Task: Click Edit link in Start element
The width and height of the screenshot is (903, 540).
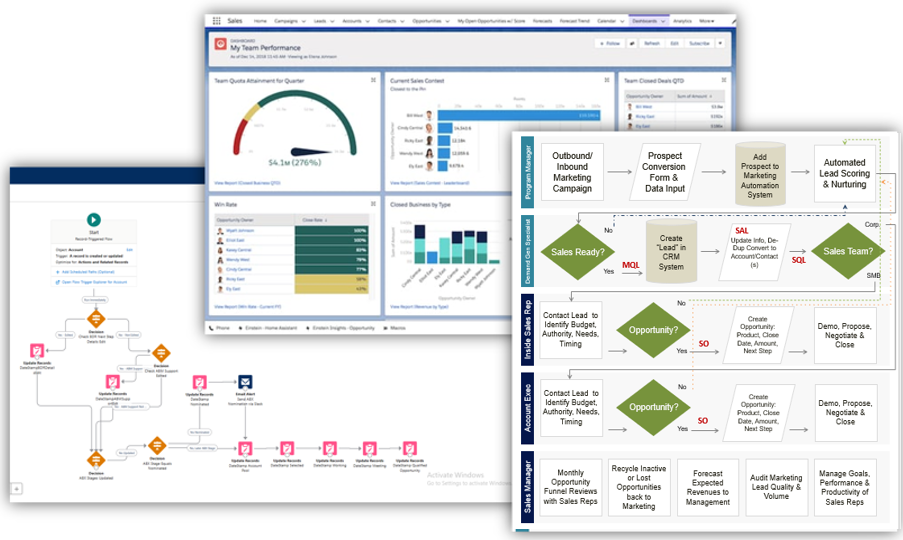Action: click(130, 250)
